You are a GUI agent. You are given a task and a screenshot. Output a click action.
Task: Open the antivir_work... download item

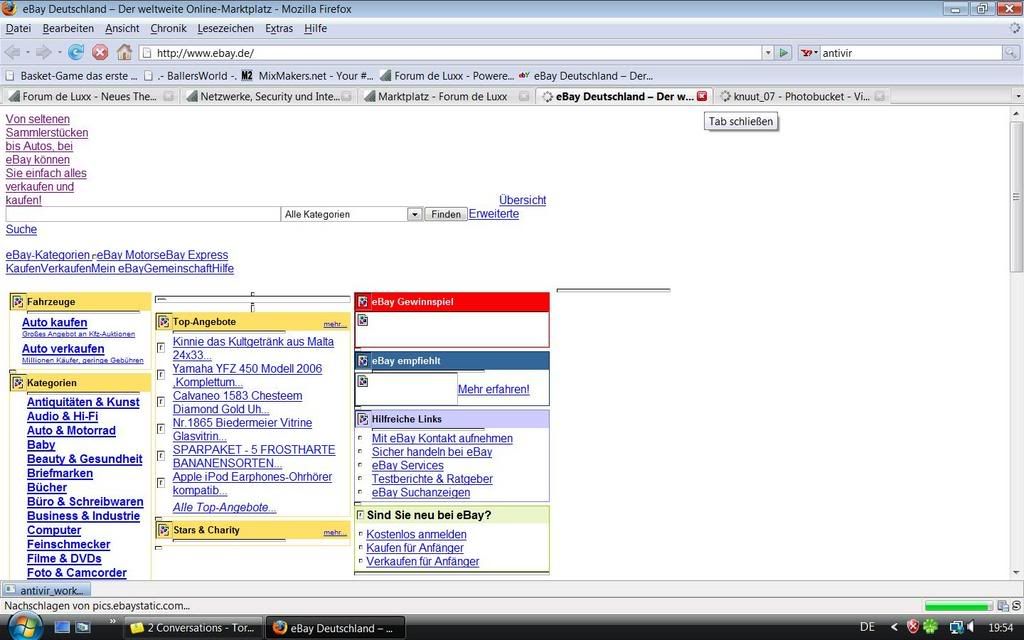click(x=46, y=590)
